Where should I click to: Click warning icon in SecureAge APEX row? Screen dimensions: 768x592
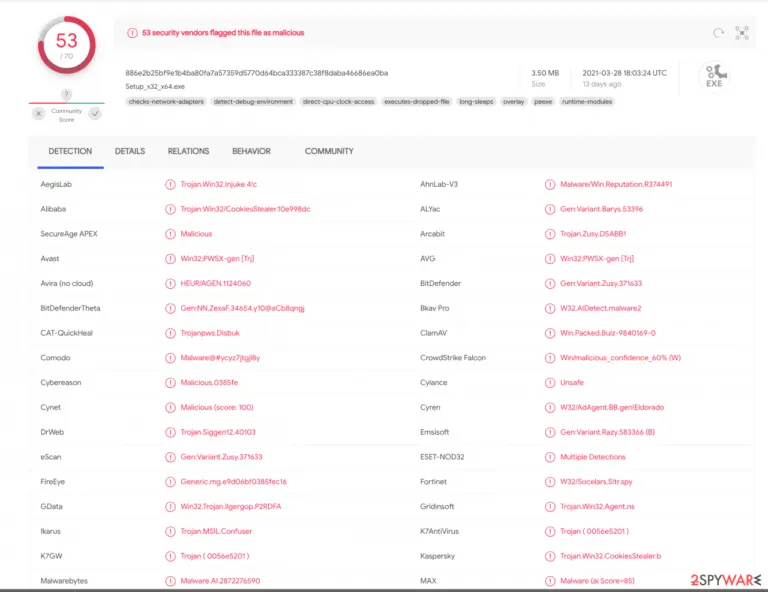tap(170, 234)
